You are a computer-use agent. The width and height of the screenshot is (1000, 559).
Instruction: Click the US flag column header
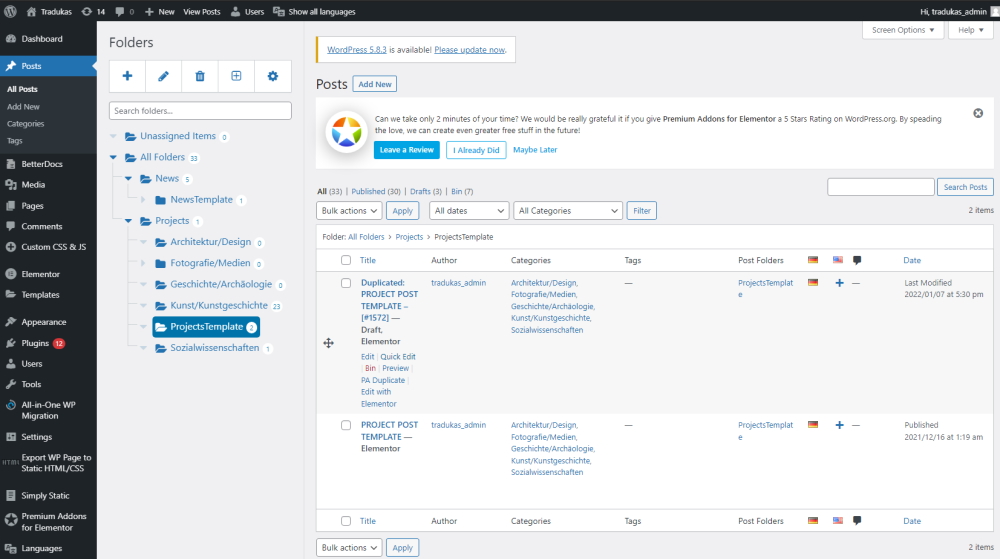pos(838,260)
